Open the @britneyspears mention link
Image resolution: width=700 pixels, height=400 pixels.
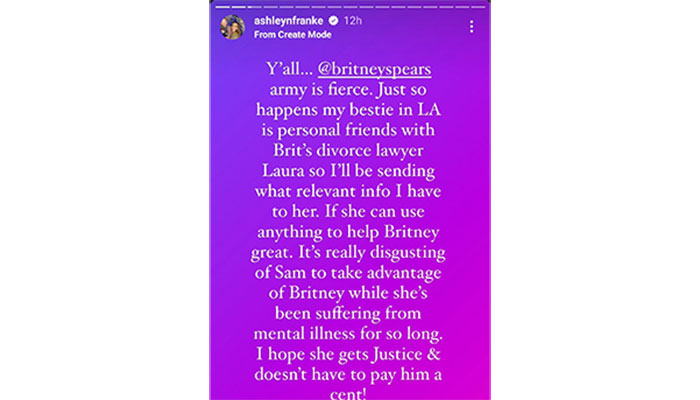point(374,69)
